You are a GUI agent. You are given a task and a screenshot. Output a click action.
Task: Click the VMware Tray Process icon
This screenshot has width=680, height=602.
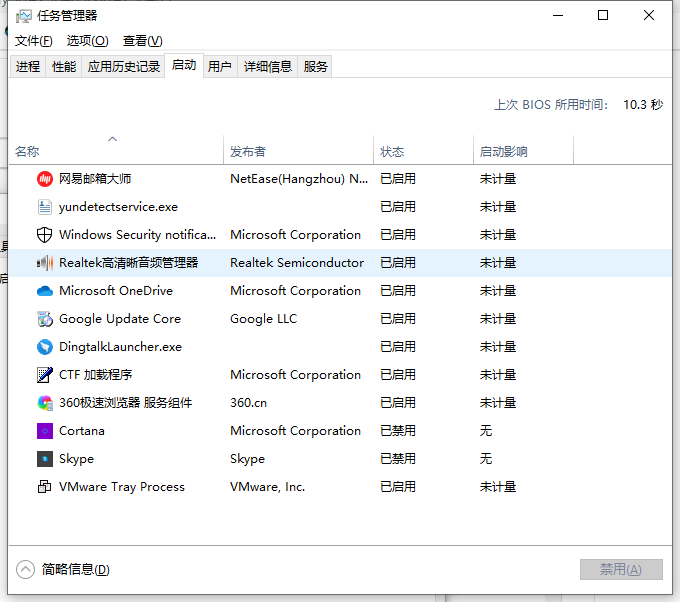point(44,487)
